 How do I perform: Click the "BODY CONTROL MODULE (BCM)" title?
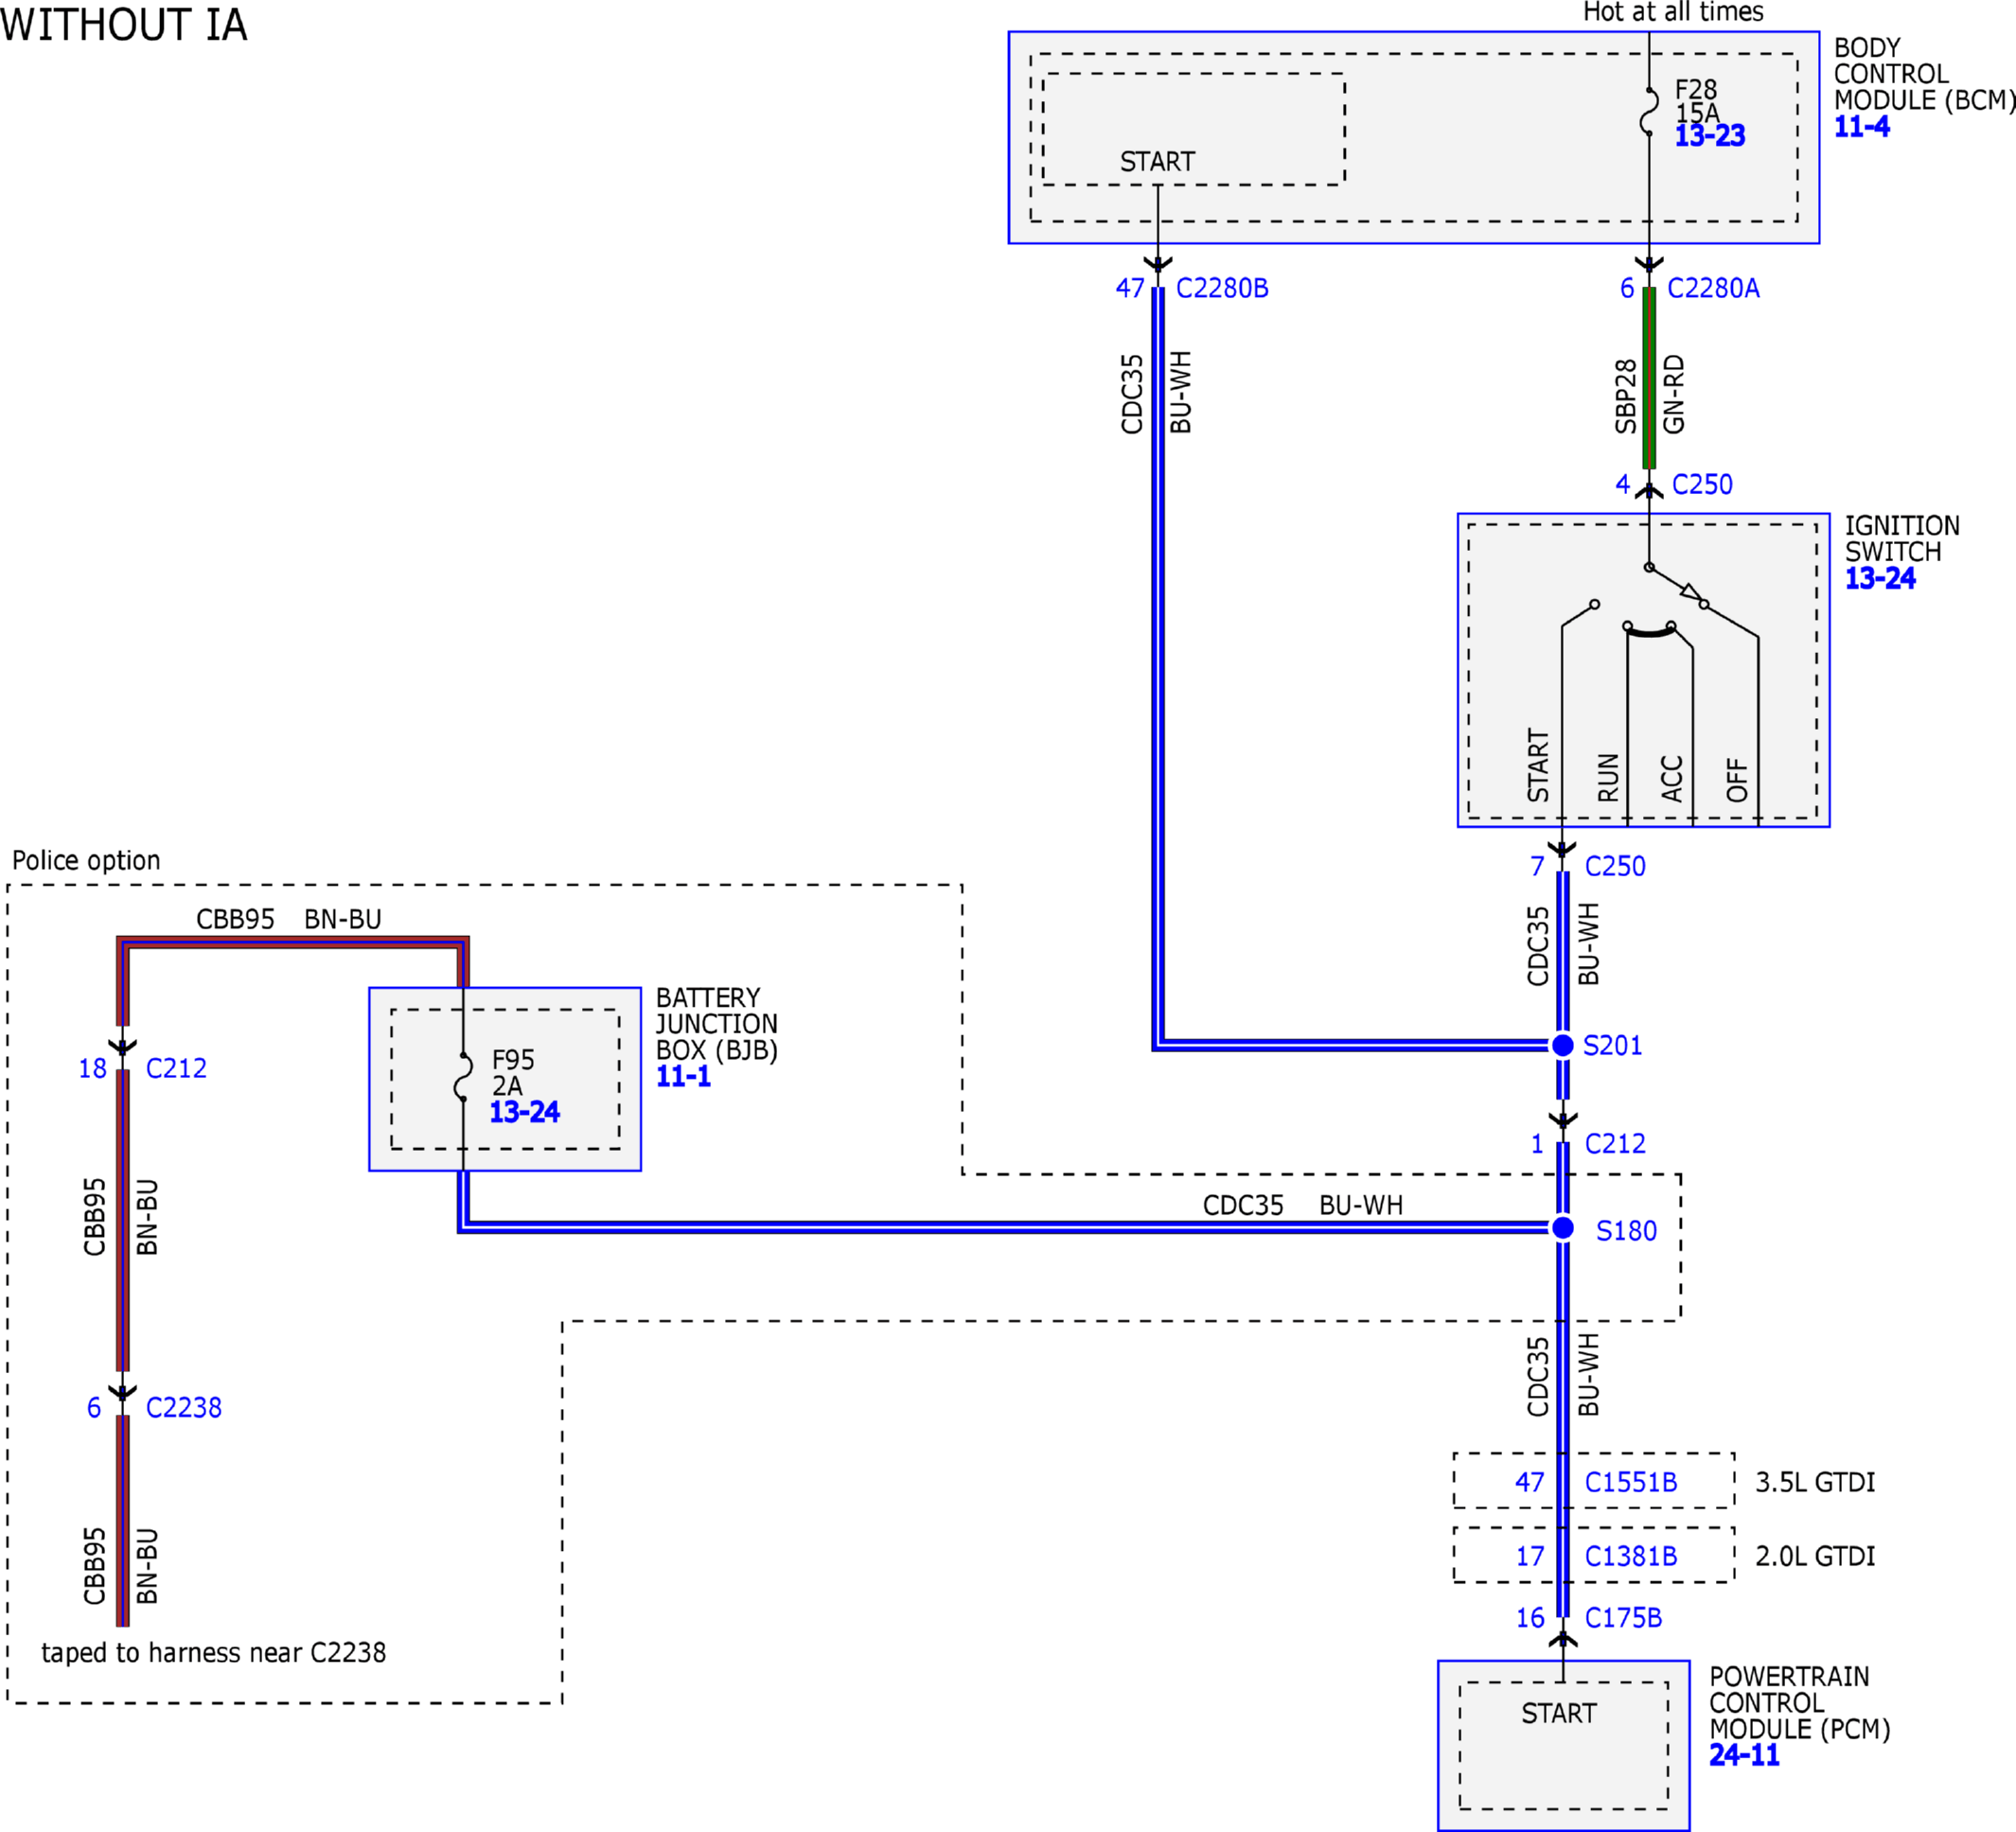tap(1924, 74)
